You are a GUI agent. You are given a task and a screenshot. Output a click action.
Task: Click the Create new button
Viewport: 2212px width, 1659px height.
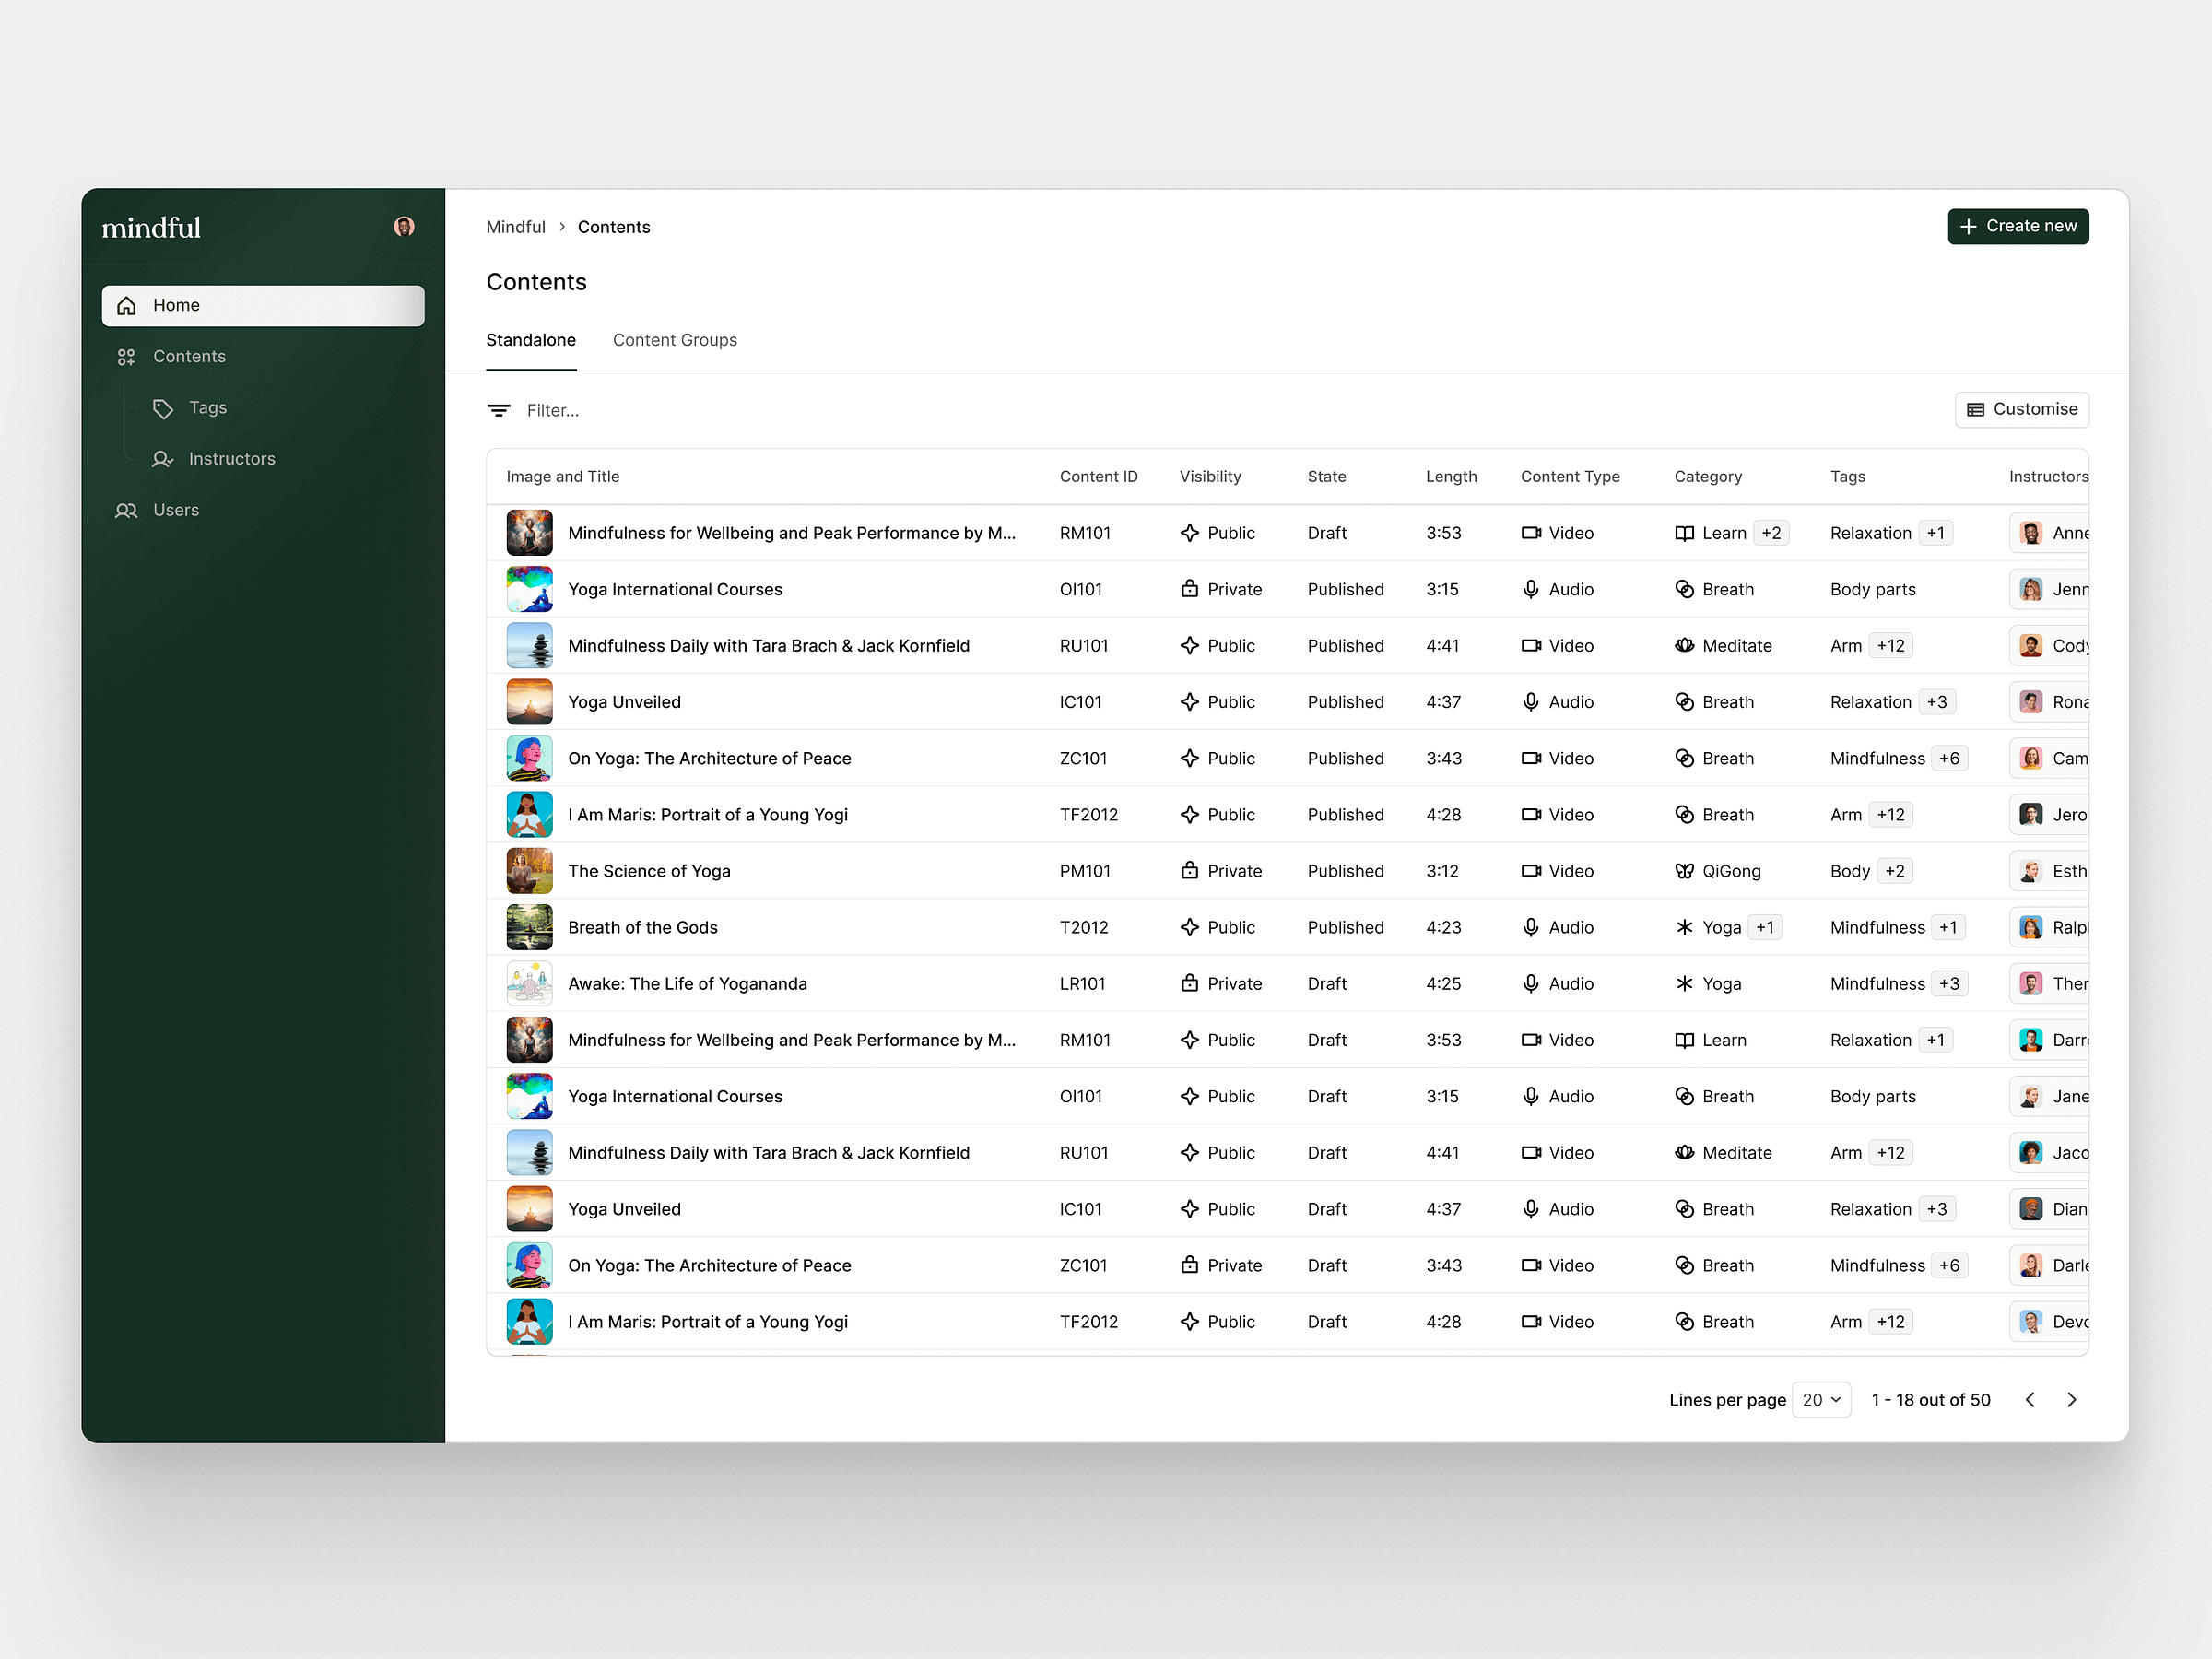coord(2018,227)
